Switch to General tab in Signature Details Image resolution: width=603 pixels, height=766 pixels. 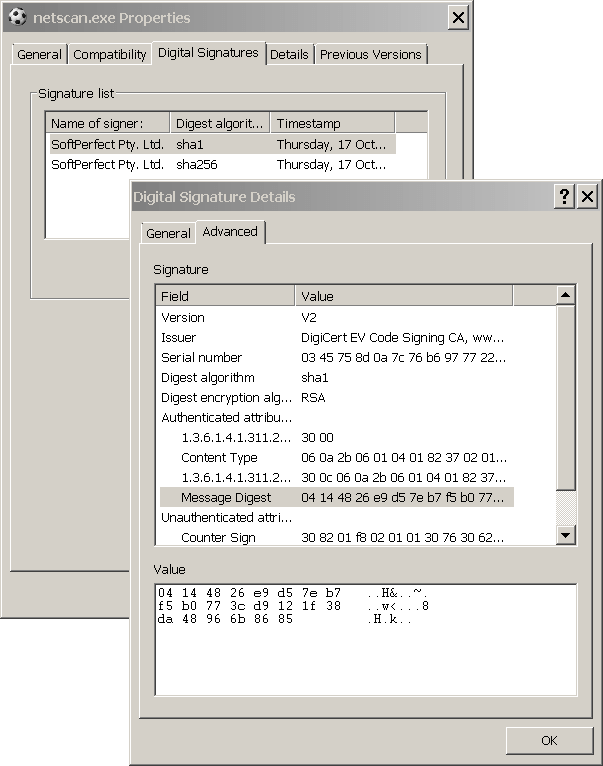pos(168,233)
